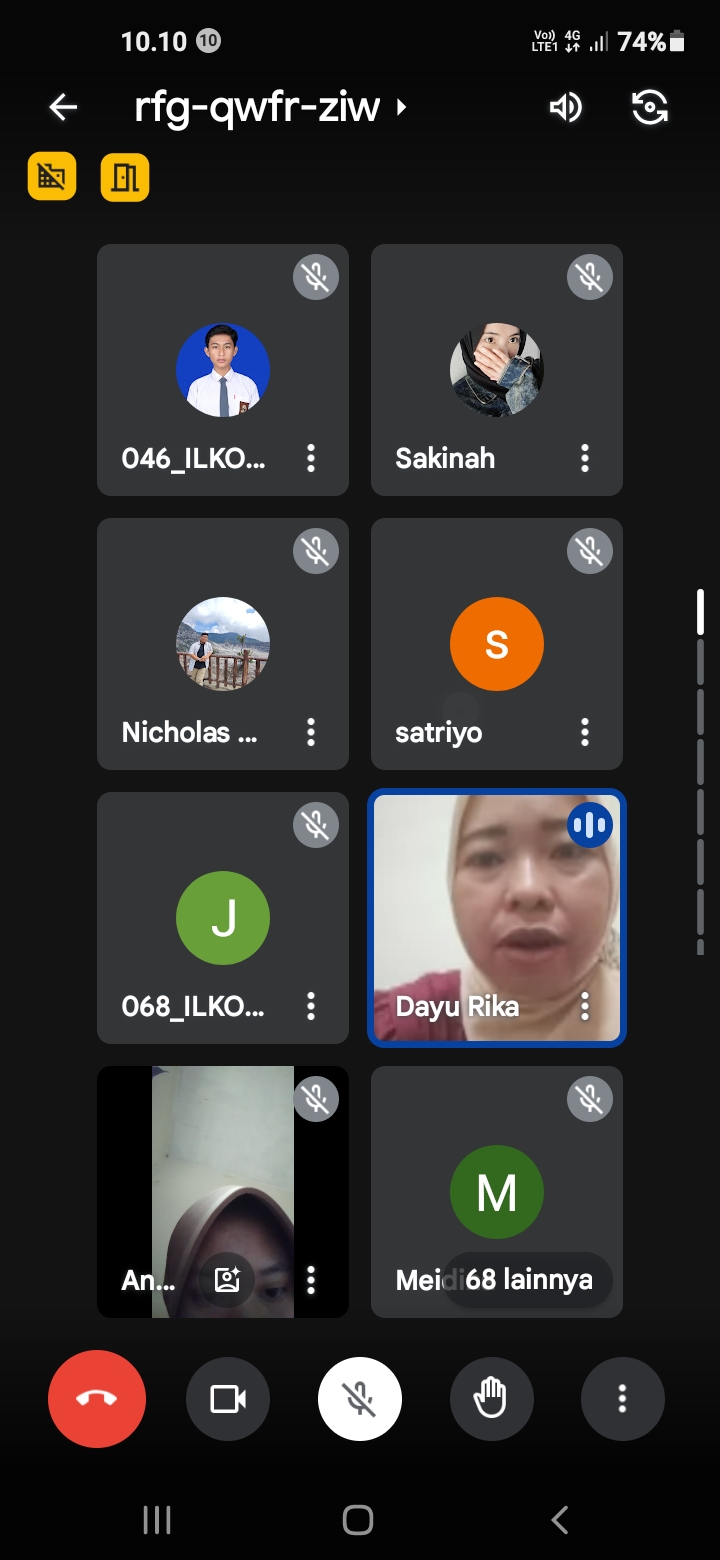Open three-dot menu on Nicholas tile
This screenshot has height=1560, width=720.
[x=311, y=732]
